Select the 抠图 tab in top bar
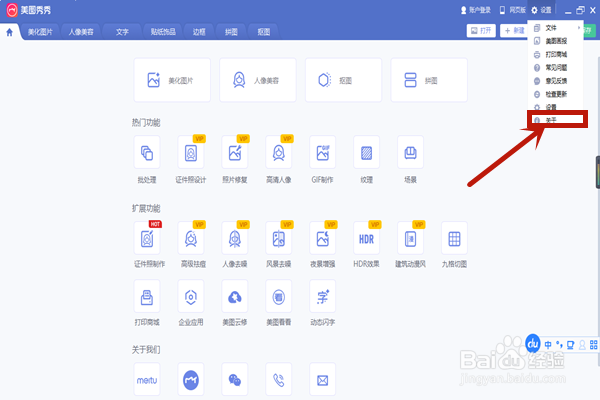Image resolution: width=600 pixels, height=400 pixels. coord(263,32)
